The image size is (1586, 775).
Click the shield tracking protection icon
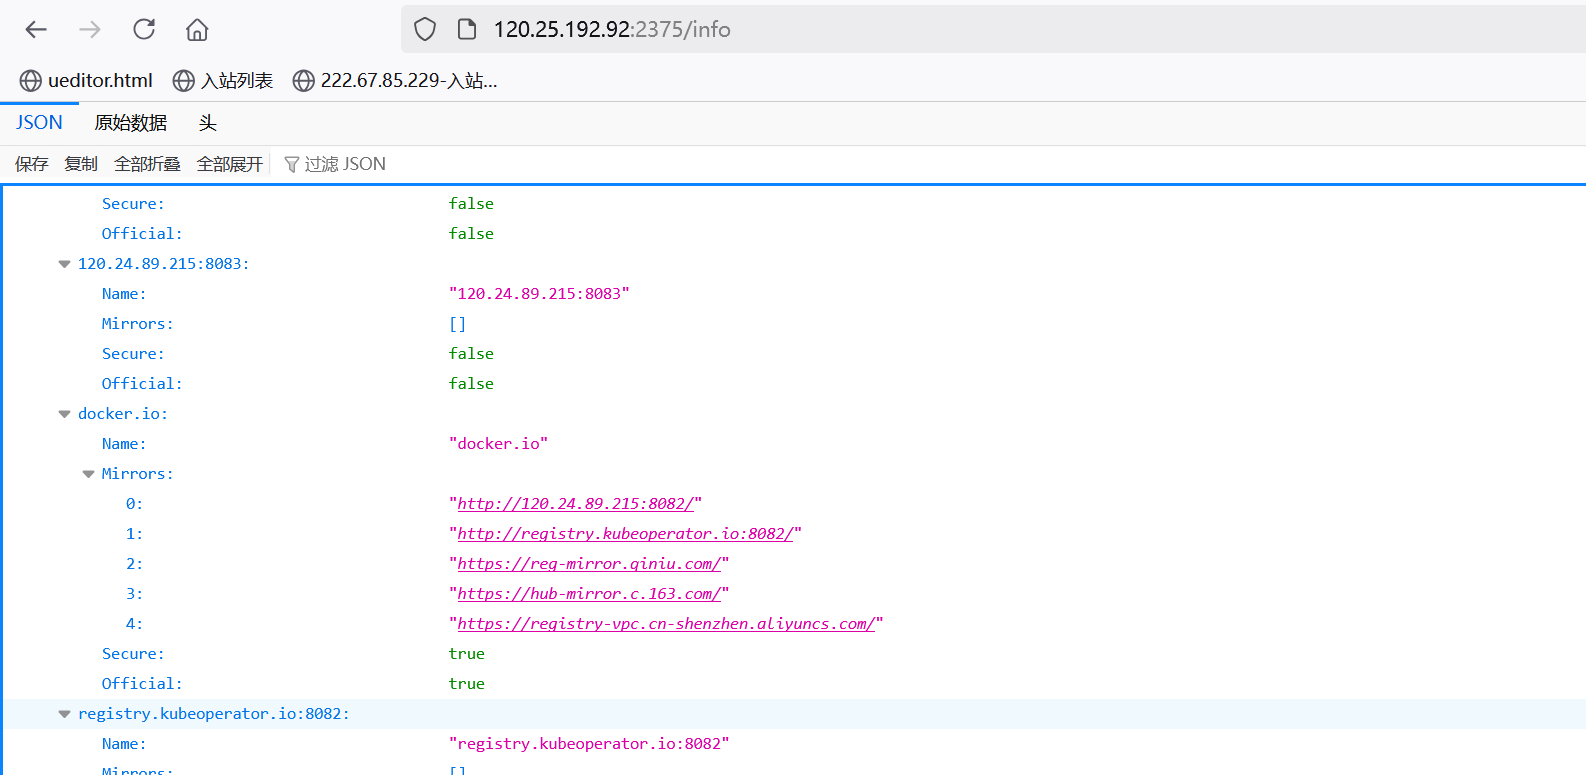click(x=425, y=30)
